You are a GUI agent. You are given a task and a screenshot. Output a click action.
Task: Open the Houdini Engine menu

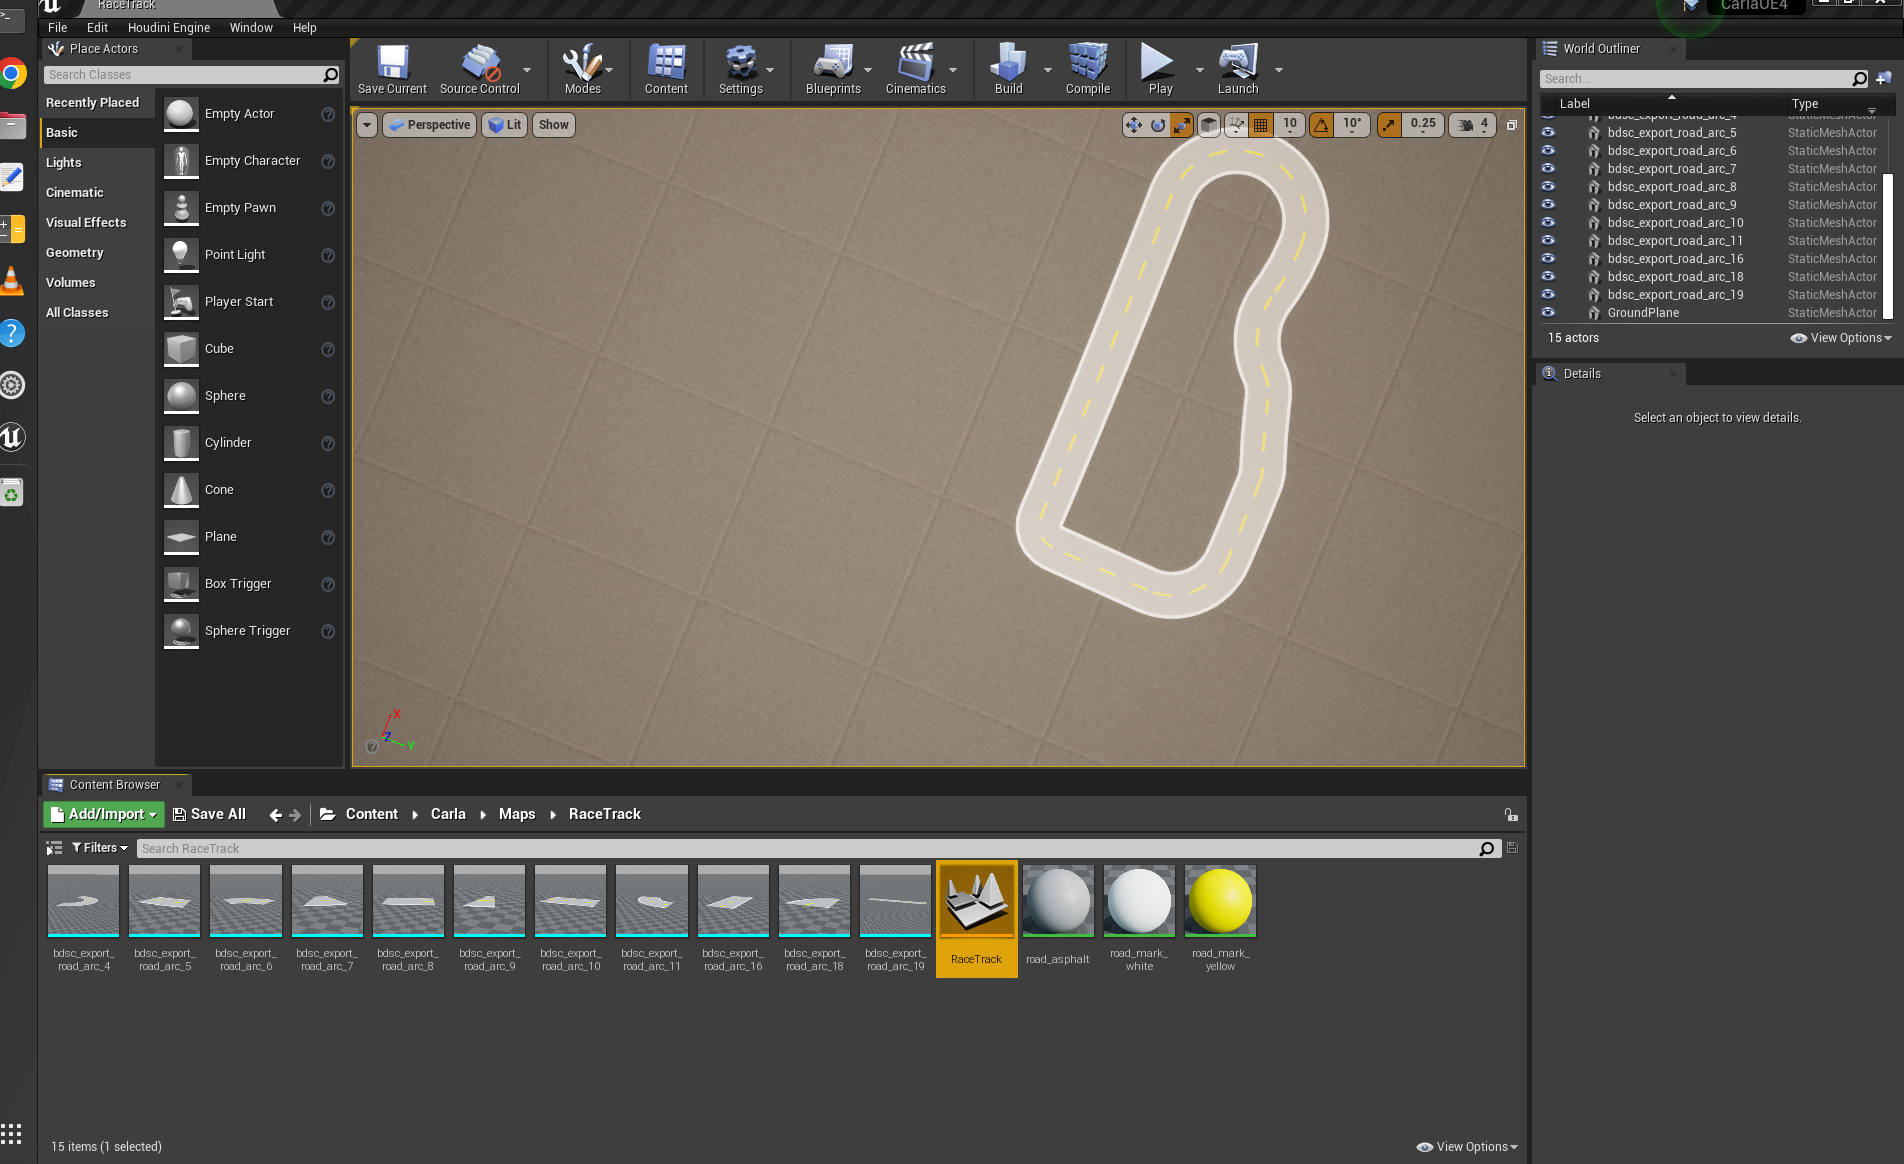(x=169, y=28)
